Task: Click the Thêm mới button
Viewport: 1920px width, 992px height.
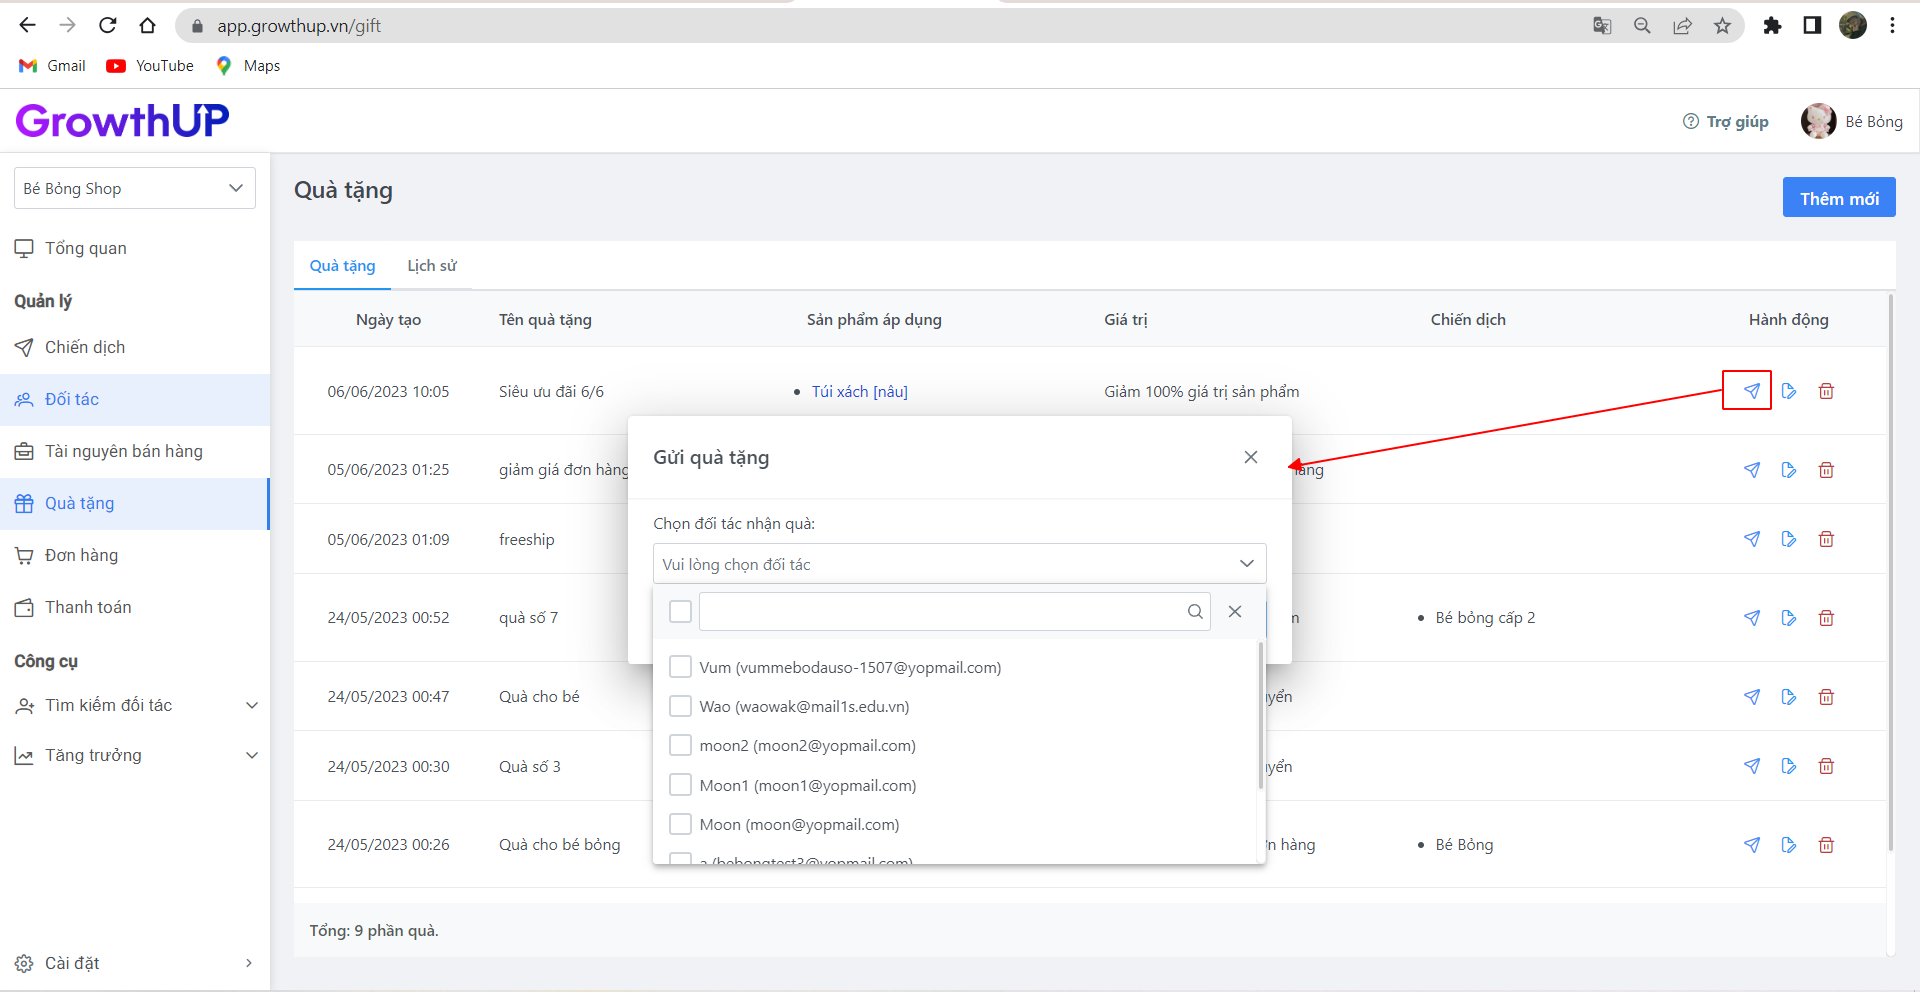Action: click(1838, 198)
